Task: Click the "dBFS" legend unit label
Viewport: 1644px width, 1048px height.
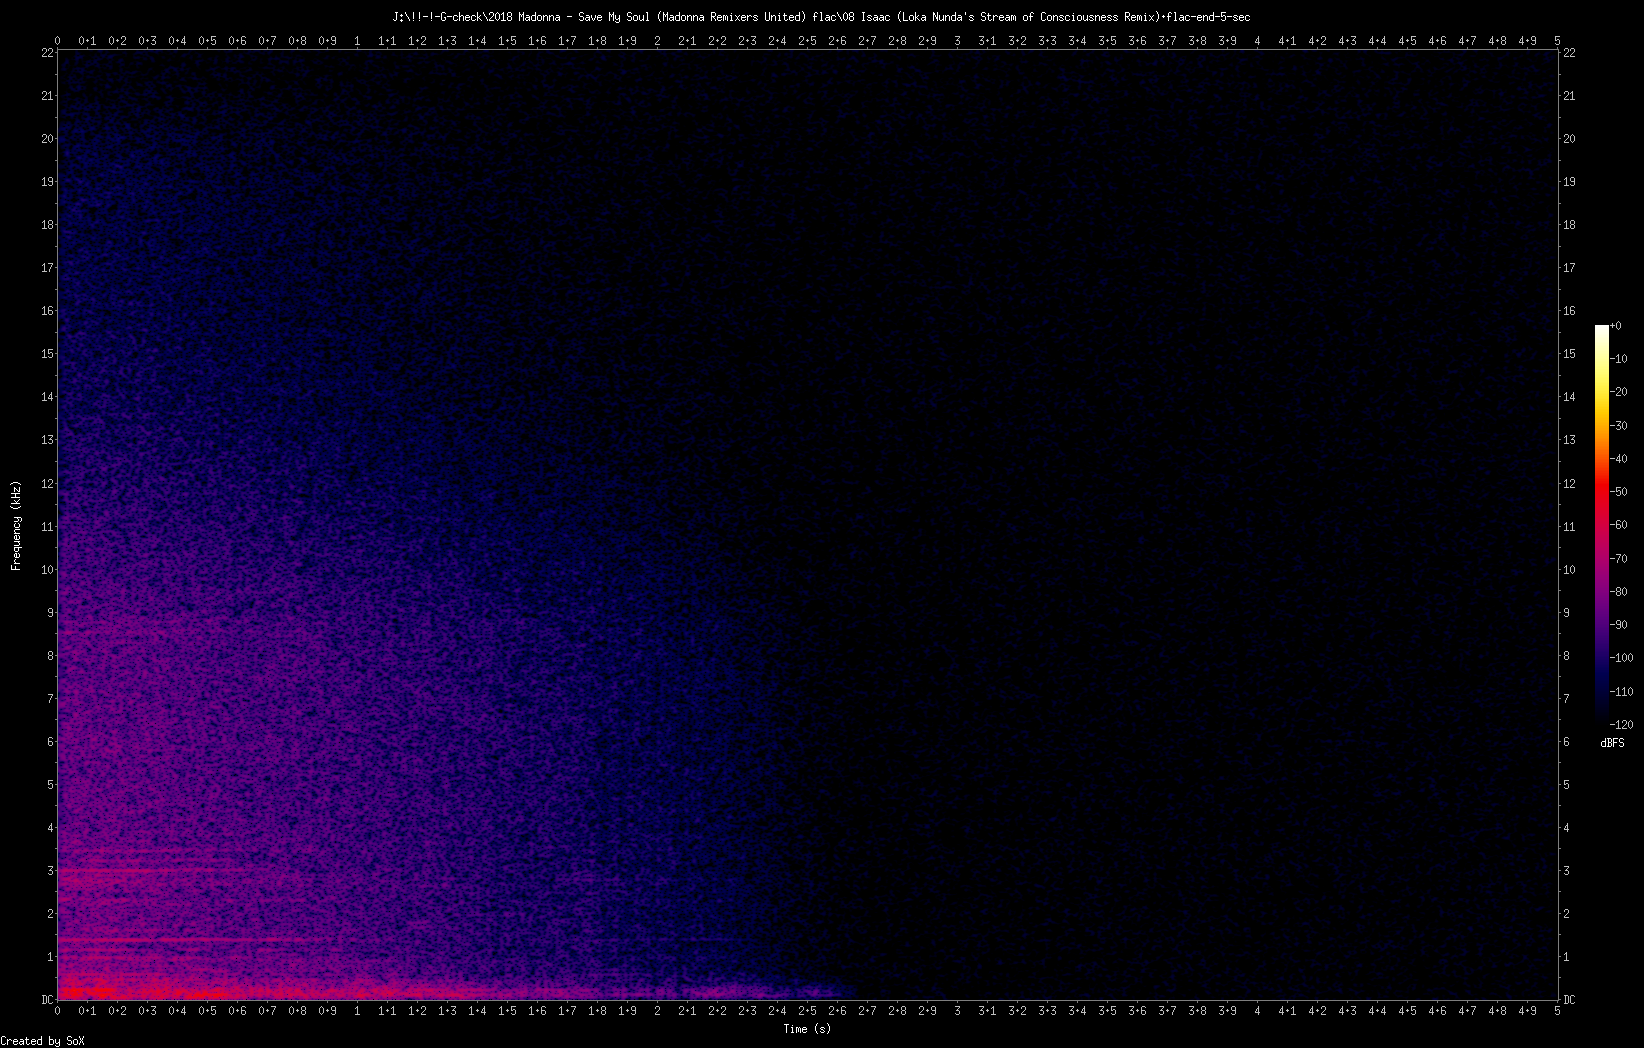Action: pos(1612,743)
